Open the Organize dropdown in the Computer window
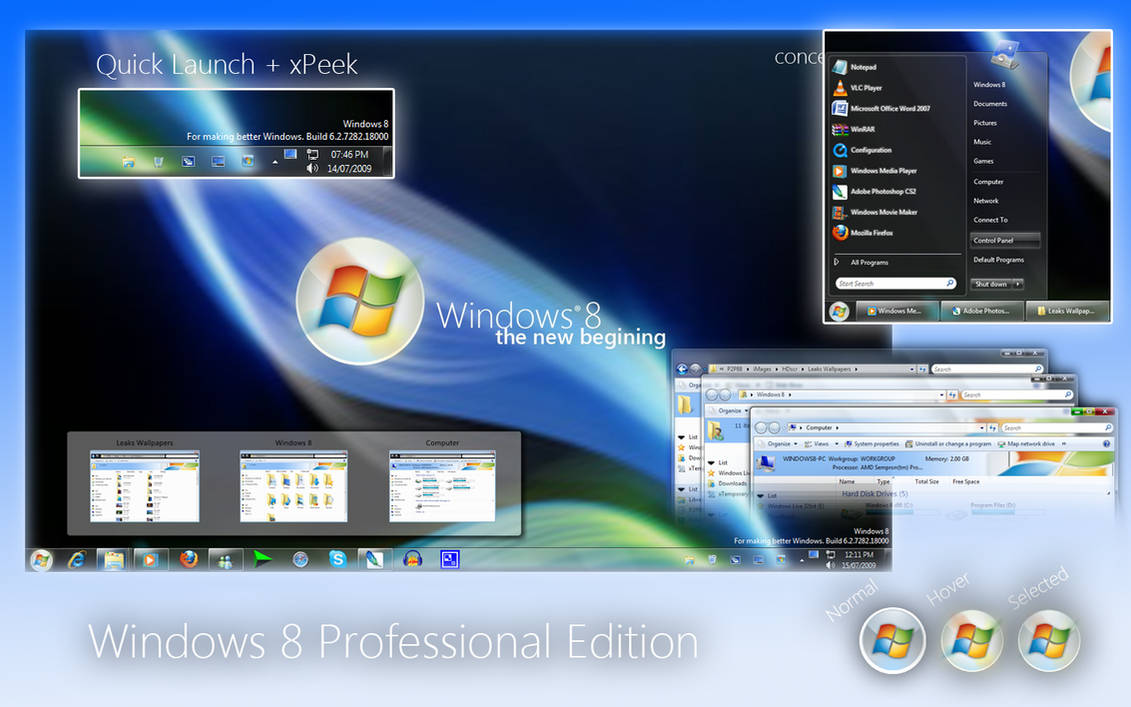This screenshot has height=707, width=1131. [780, 443]
